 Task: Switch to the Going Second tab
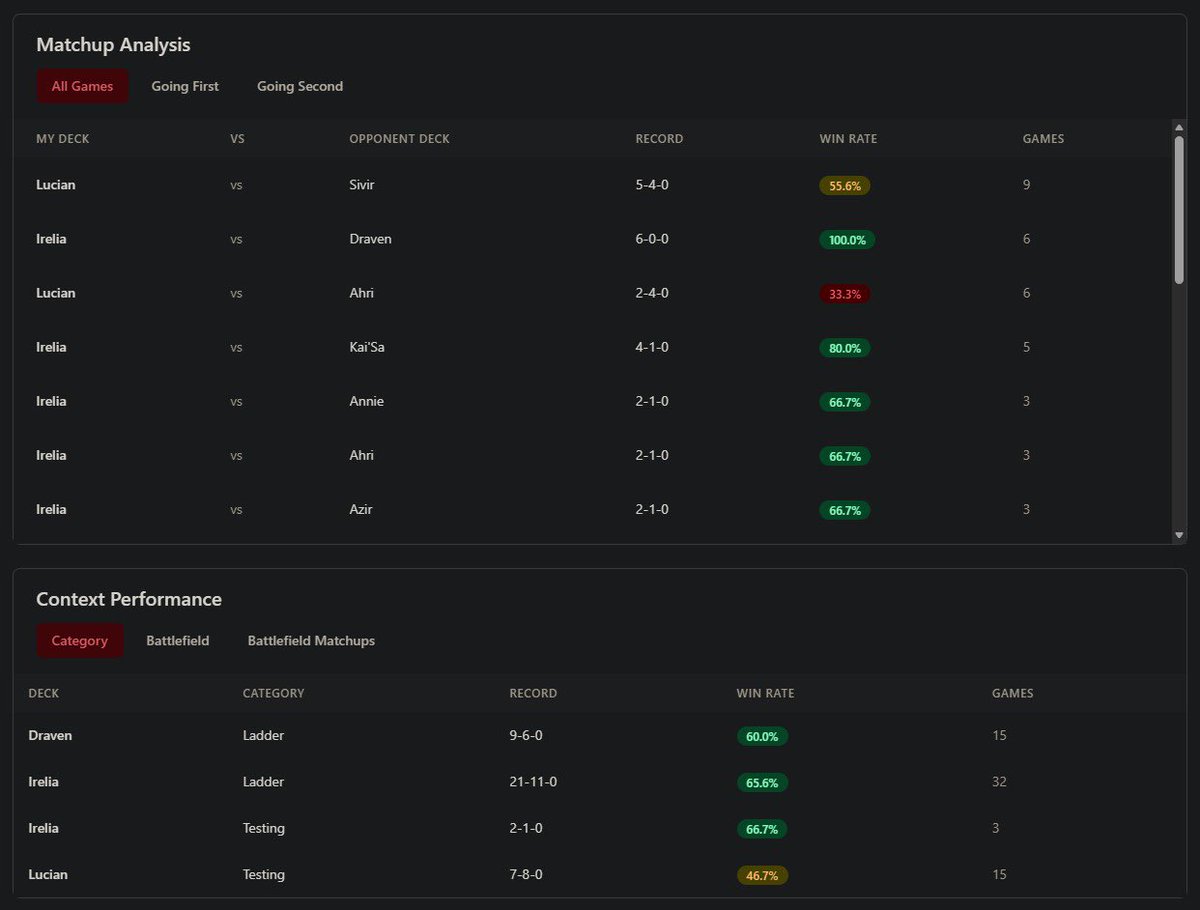pyautogui.click(x=300, y=86)
